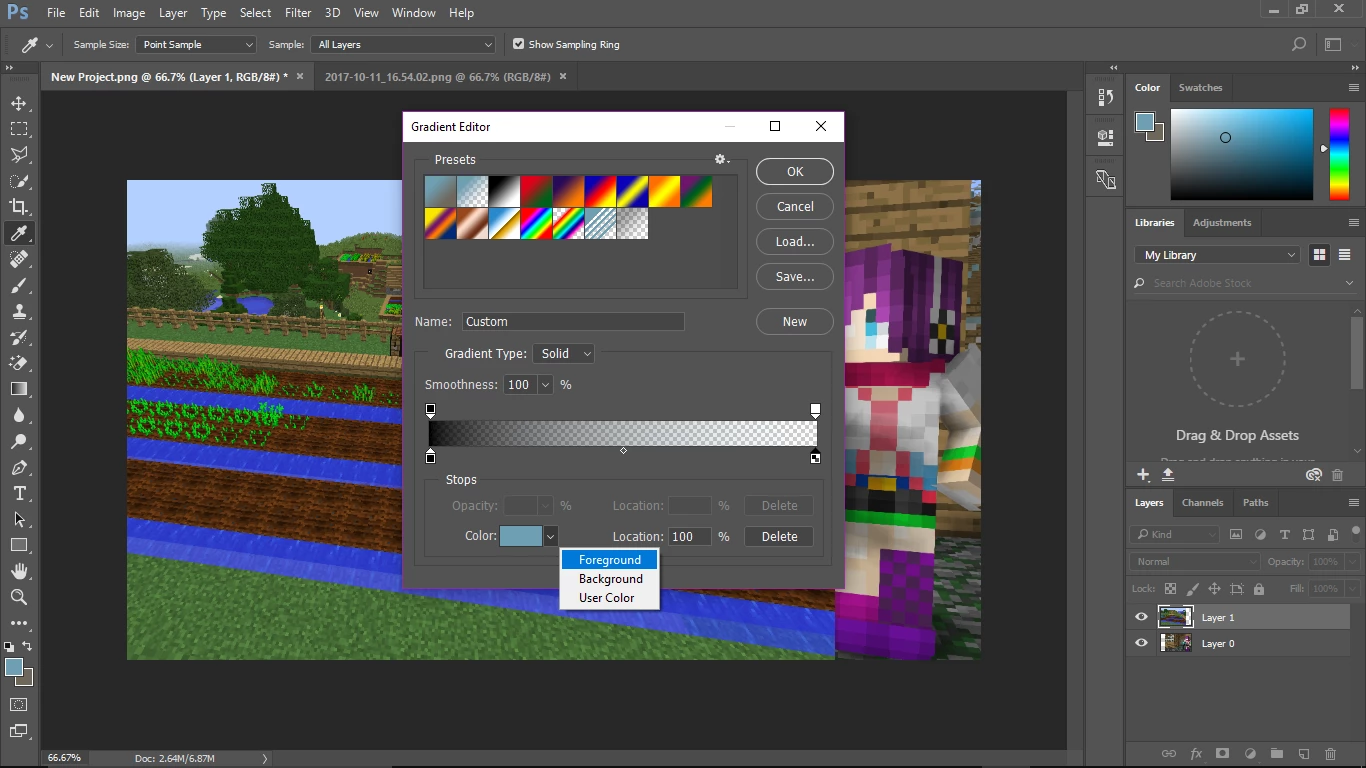Select the Gradient tool in toolbar
The width and height of the screenshot is (1366, 768).
point(19,389)
